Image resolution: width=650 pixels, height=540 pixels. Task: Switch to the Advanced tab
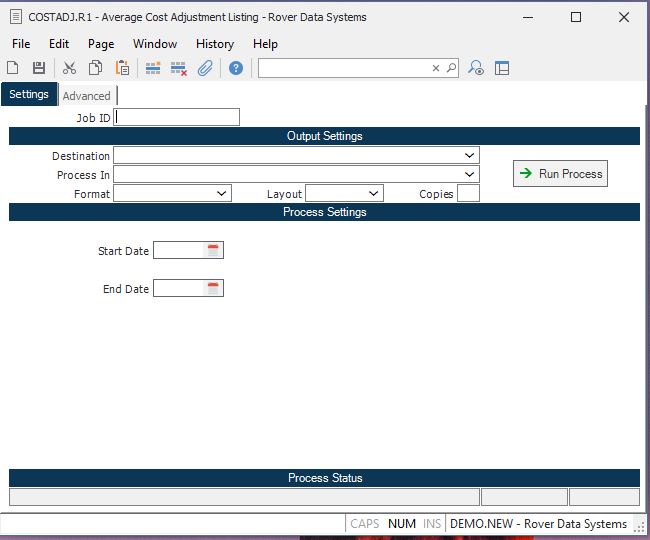pyautogui.click(x=87, y=96)
